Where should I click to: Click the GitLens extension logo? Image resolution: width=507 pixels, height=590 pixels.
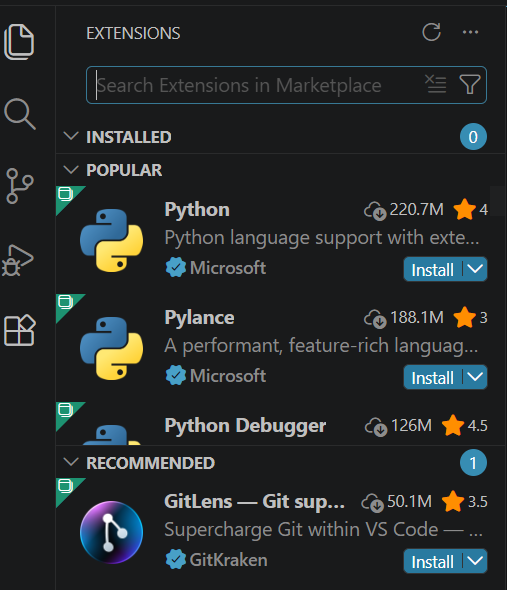point(111,532)
